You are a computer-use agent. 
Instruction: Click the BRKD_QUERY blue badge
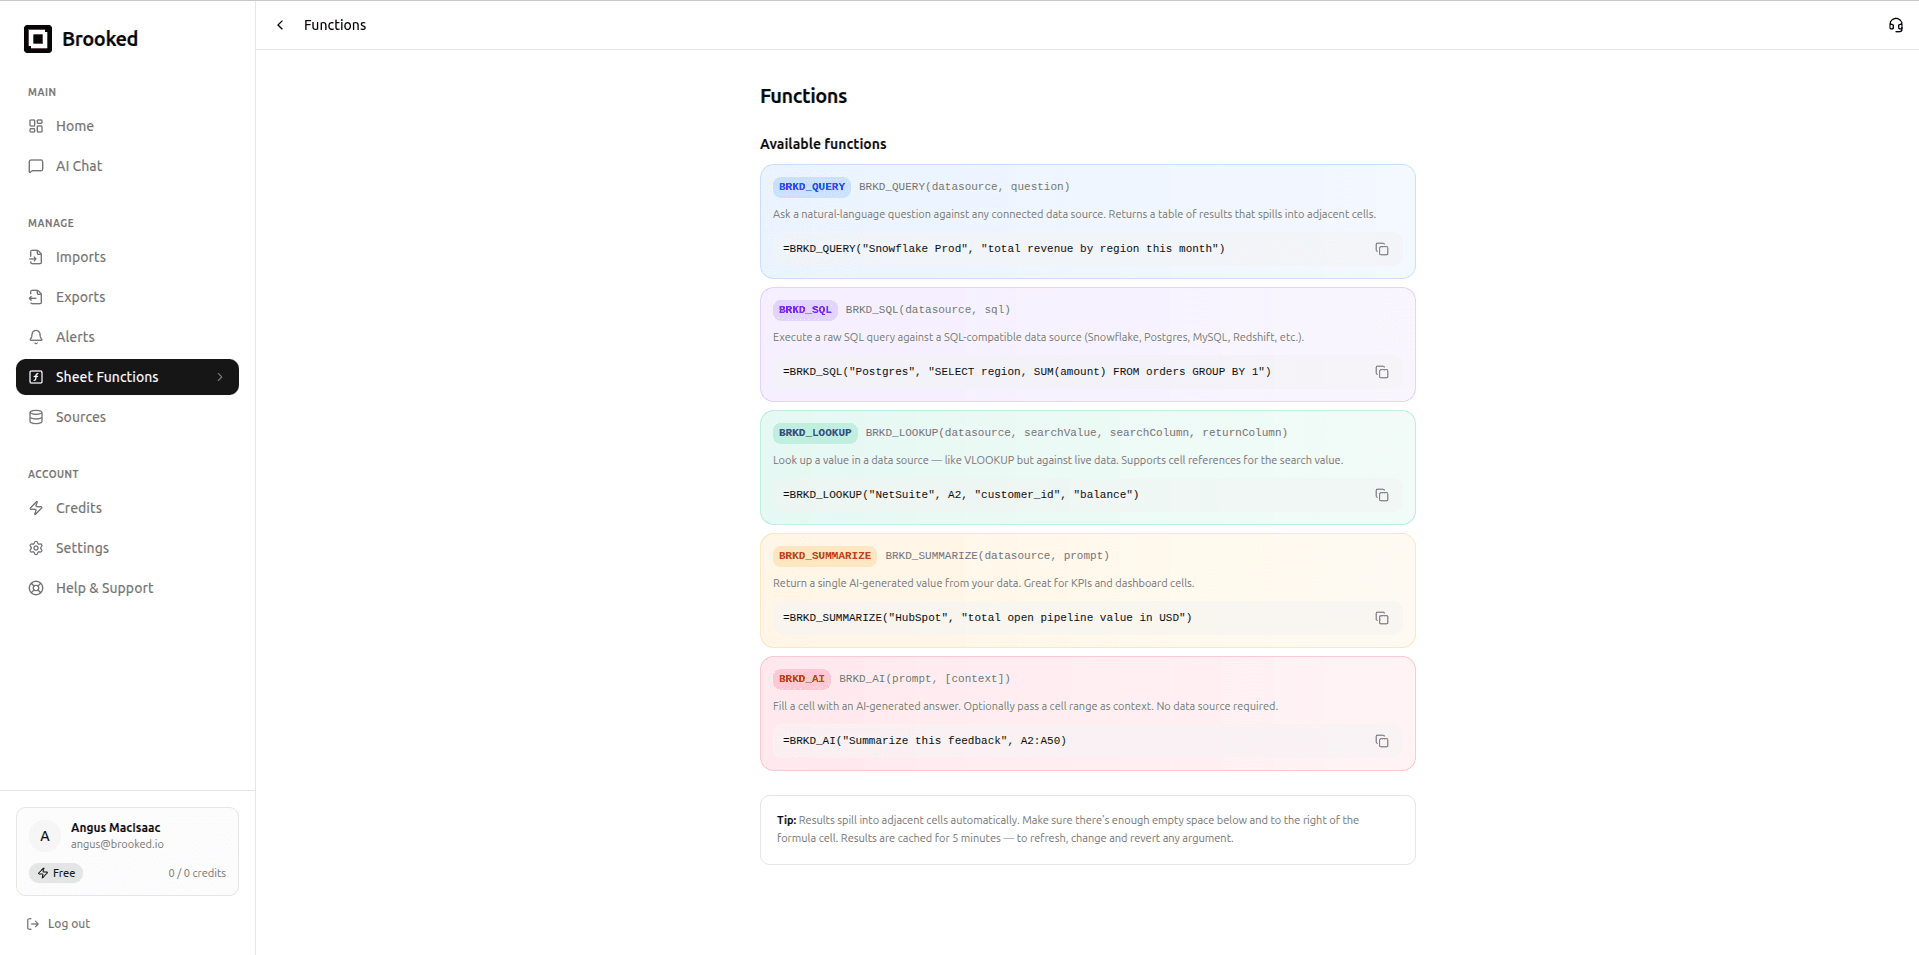(x=812, y=187)
